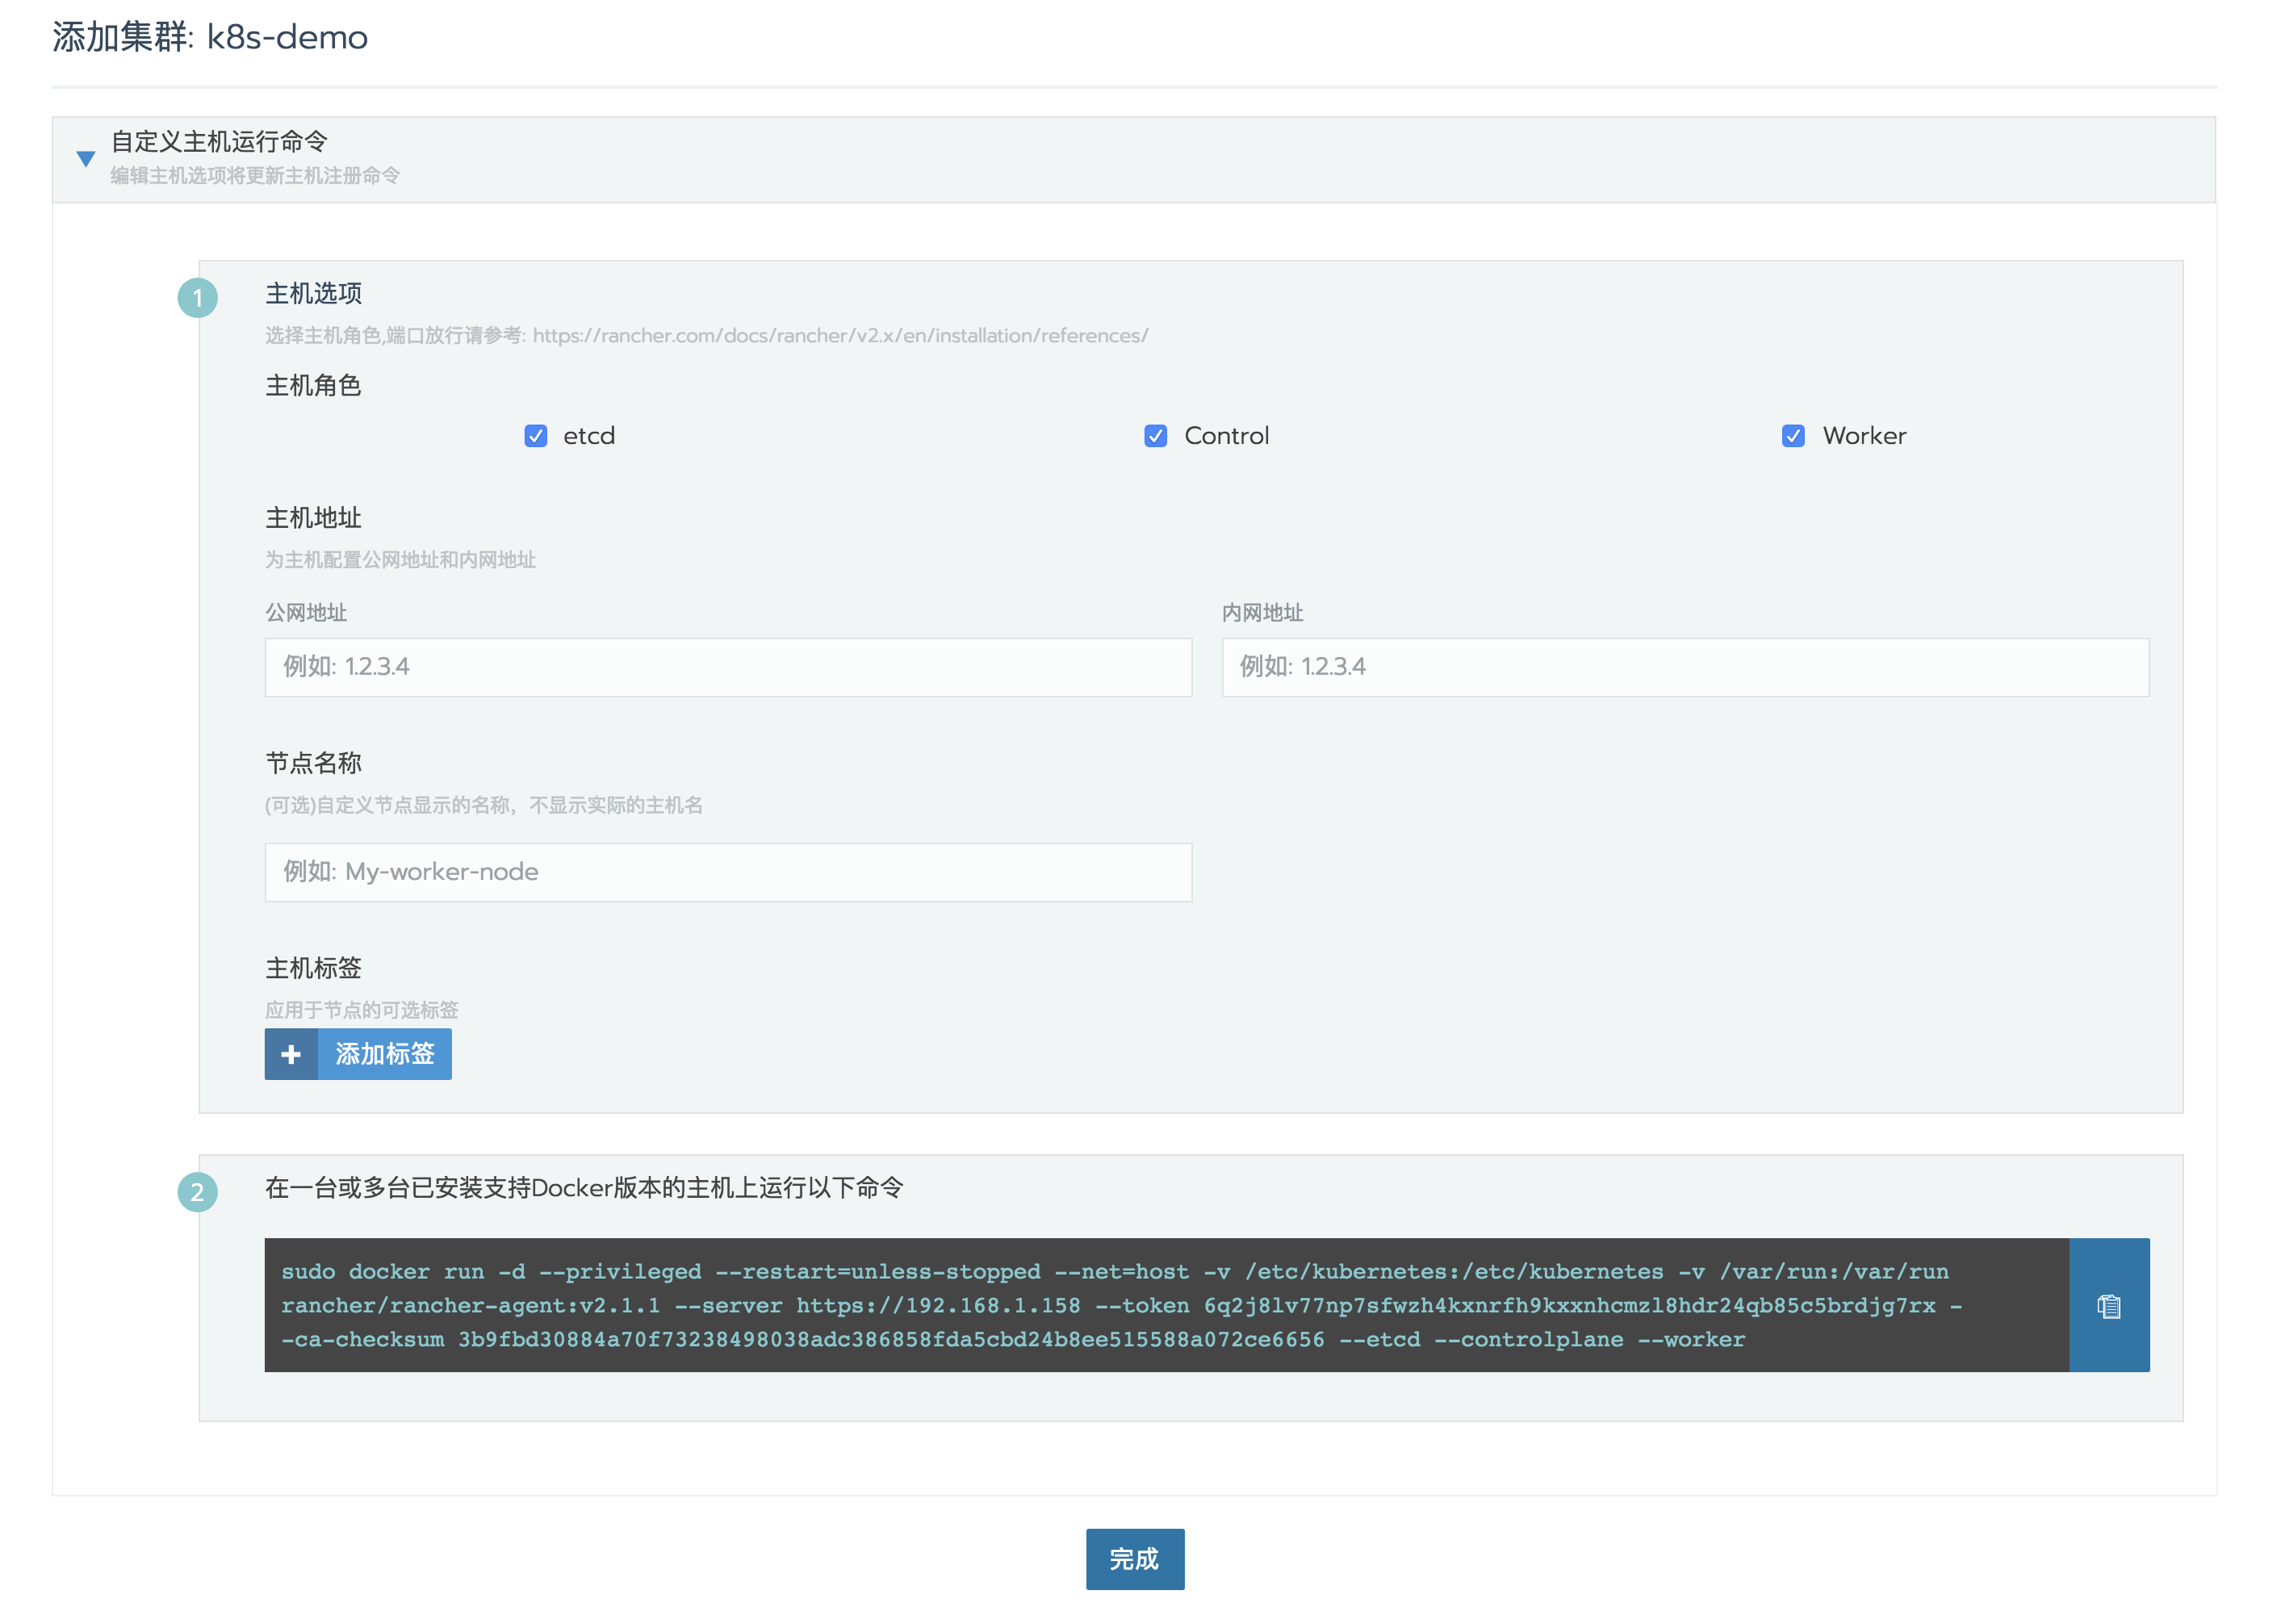Collapse section using the blue triangle
Image resolution: width=2281 pixels, height=1624 pixels.
pos(86,159)
